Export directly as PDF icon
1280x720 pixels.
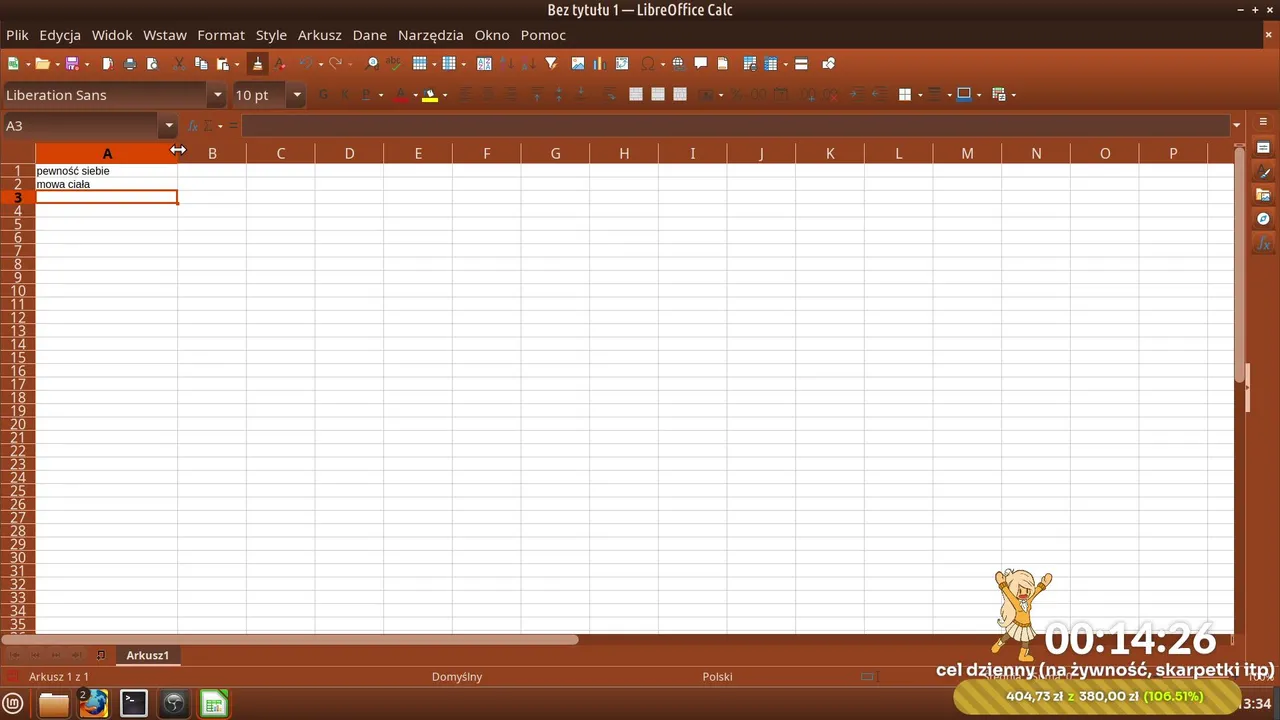108,64
